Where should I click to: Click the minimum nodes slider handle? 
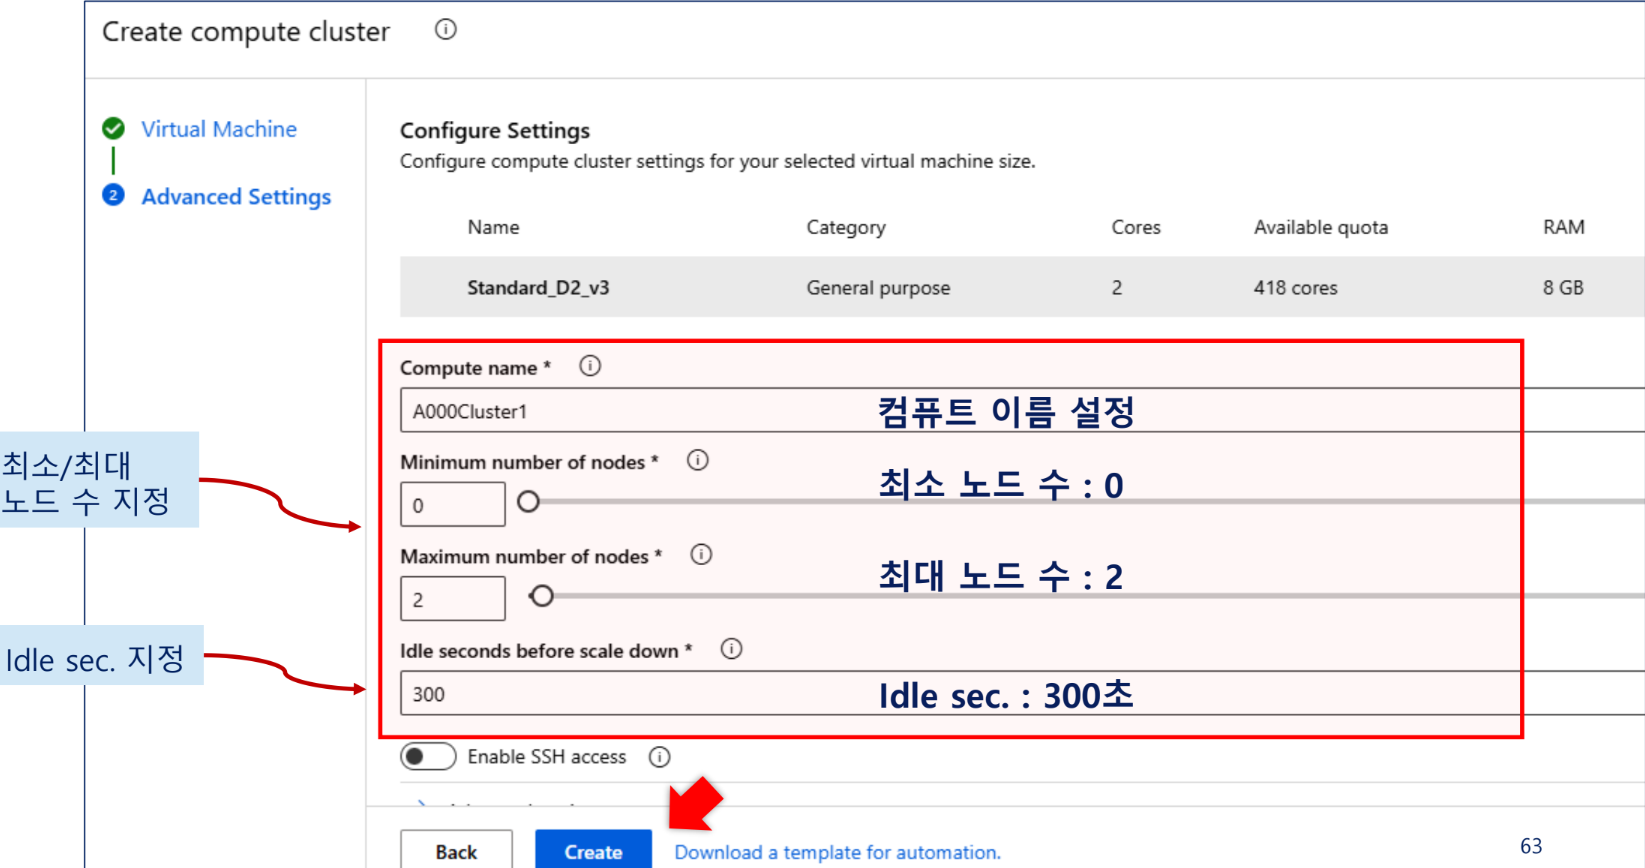click(529, 502)
